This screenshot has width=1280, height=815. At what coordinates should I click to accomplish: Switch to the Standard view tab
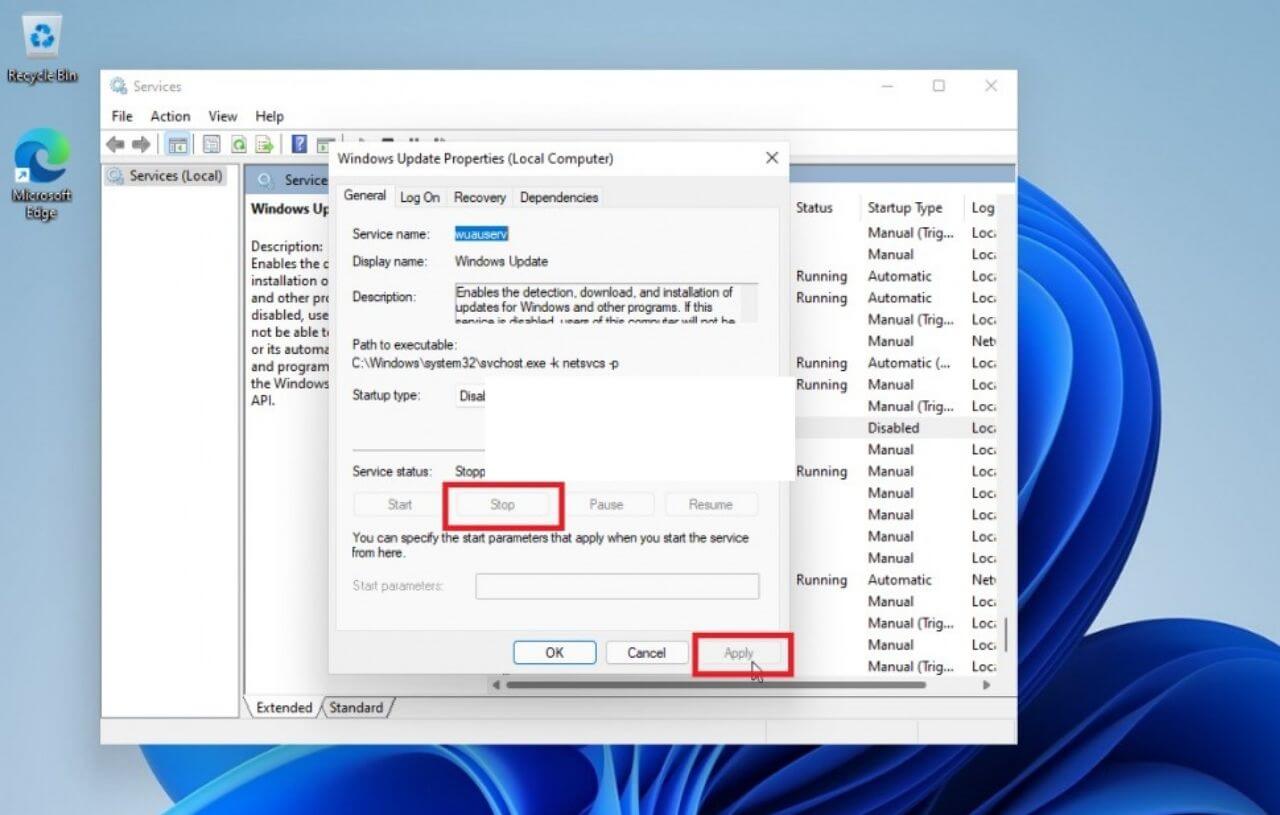point(357,707)
